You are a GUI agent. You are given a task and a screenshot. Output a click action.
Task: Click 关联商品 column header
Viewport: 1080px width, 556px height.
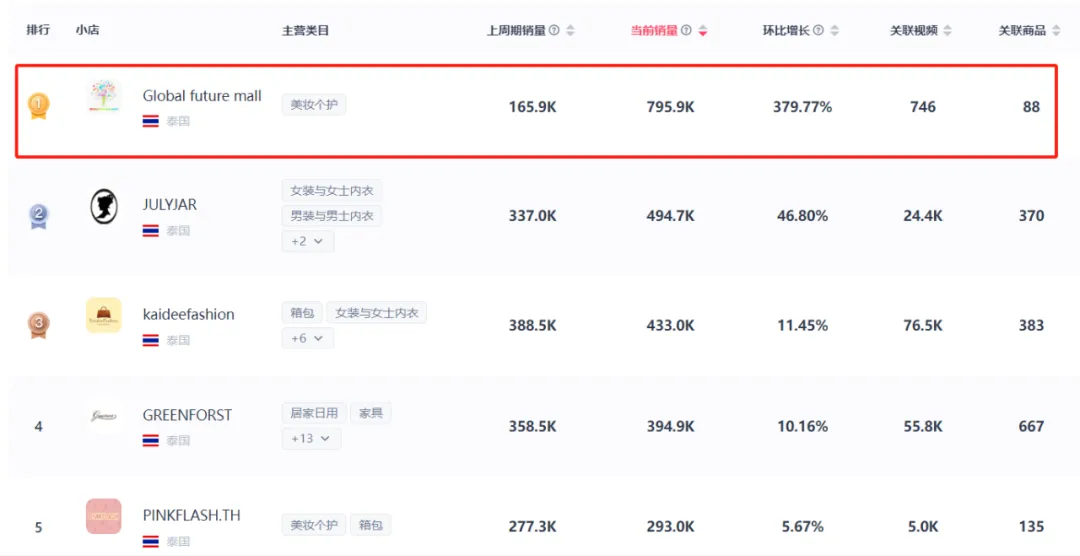(x=1023, y=30)
